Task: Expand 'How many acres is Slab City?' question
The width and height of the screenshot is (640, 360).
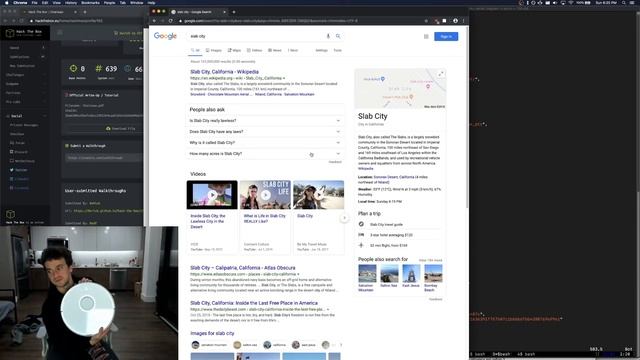Action: (264, 153)
